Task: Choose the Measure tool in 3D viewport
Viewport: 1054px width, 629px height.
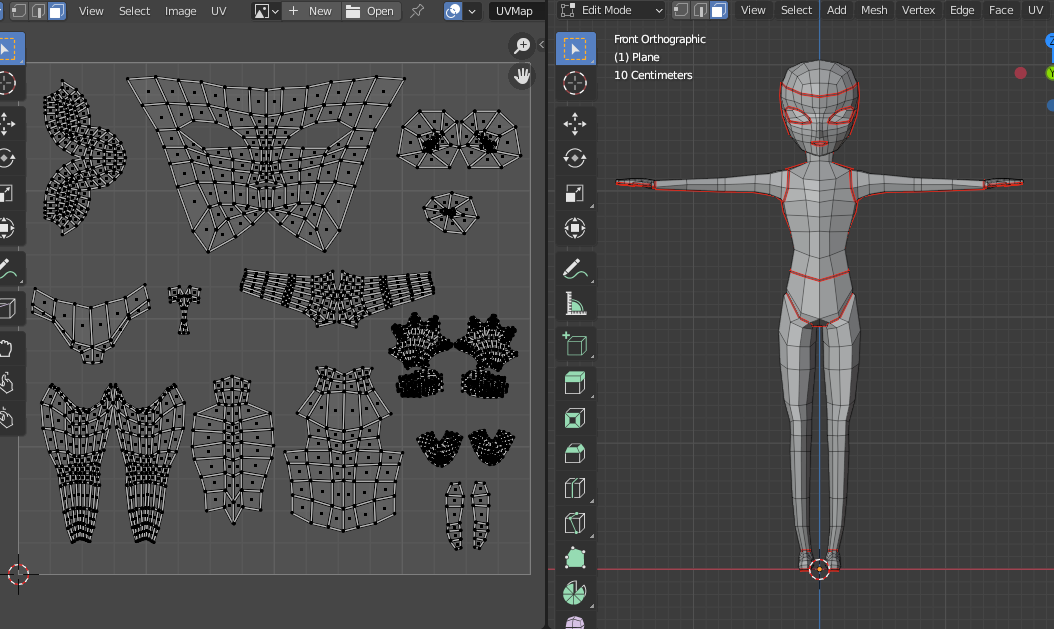Action: pos(574,304)
